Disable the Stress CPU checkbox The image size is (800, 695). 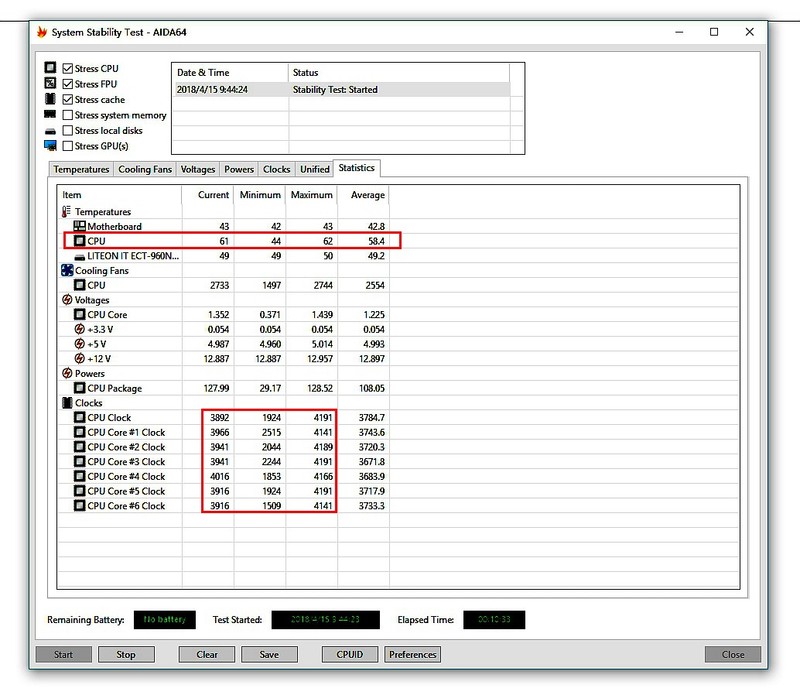(67, 69)
